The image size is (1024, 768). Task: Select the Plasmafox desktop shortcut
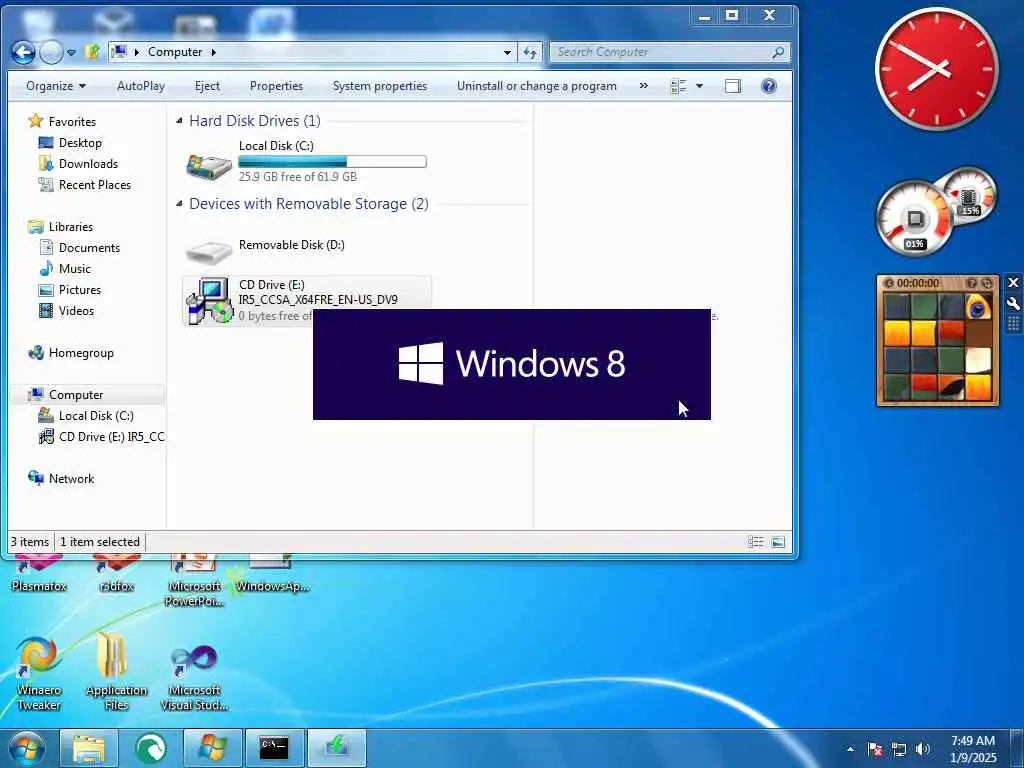39,573
